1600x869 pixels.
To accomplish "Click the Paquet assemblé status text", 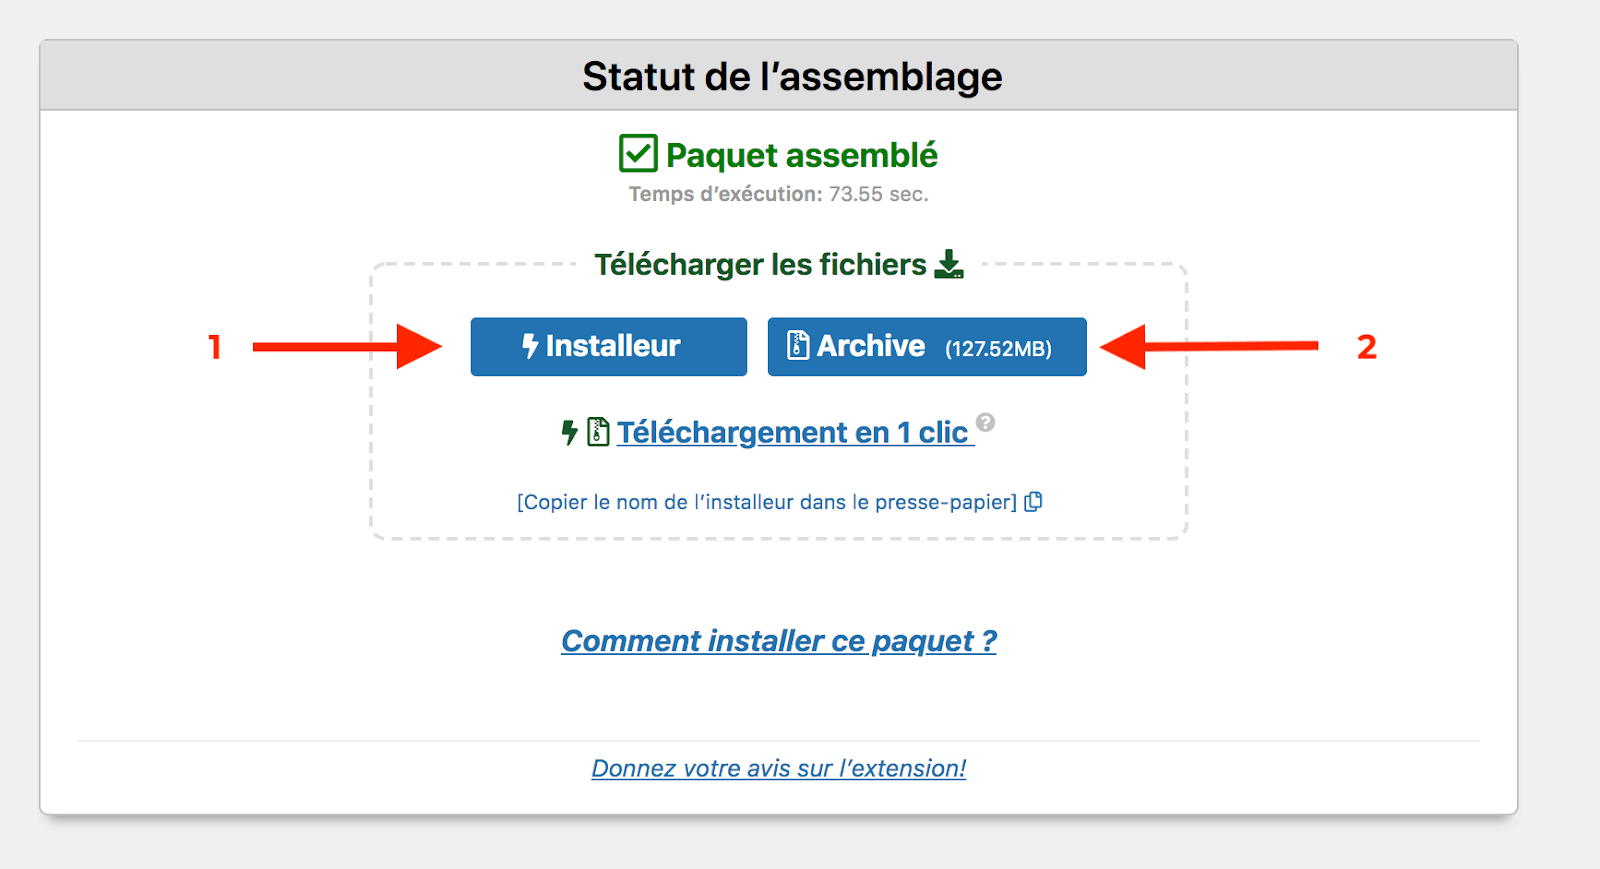I will click(x=802, y=155).
